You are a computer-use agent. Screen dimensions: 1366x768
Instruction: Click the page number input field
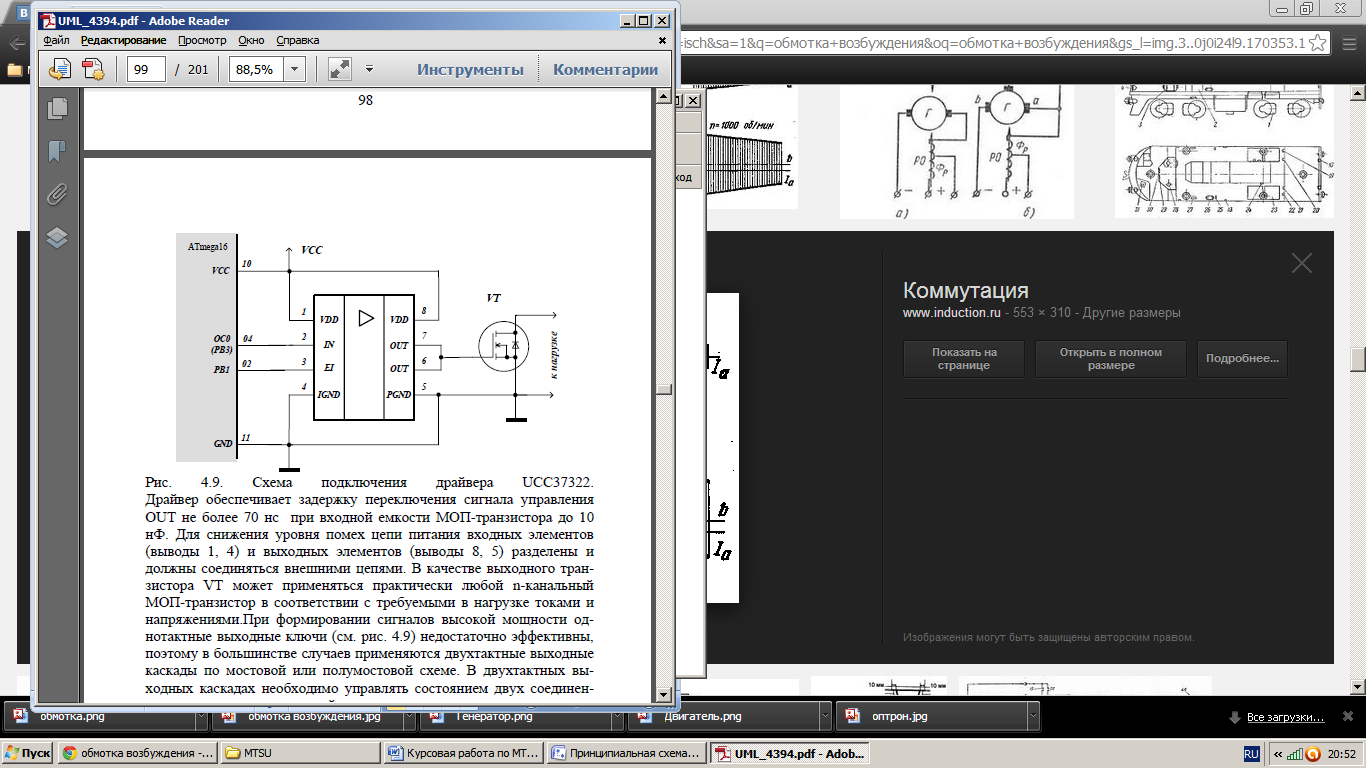(x=147, y=69)
